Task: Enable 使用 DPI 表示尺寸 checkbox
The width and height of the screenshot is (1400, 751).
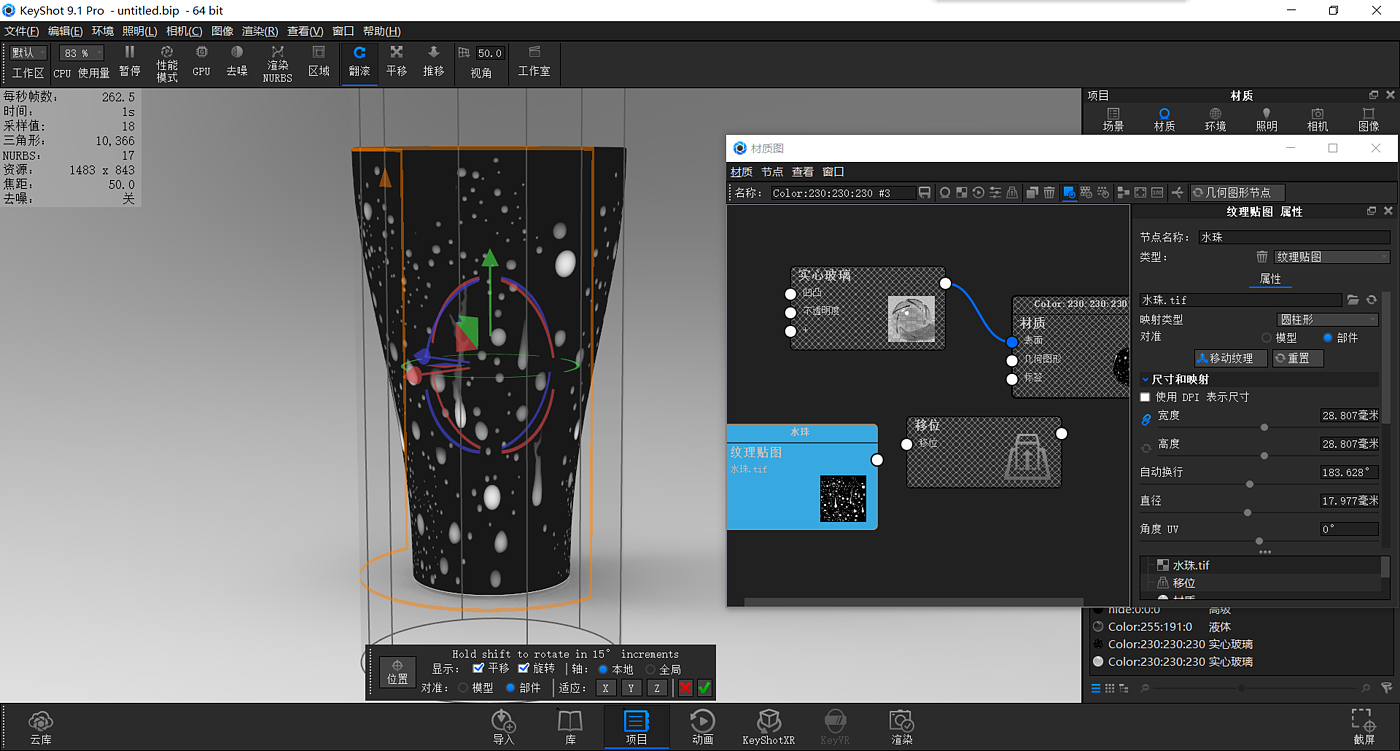Action: click(1146, 397)
